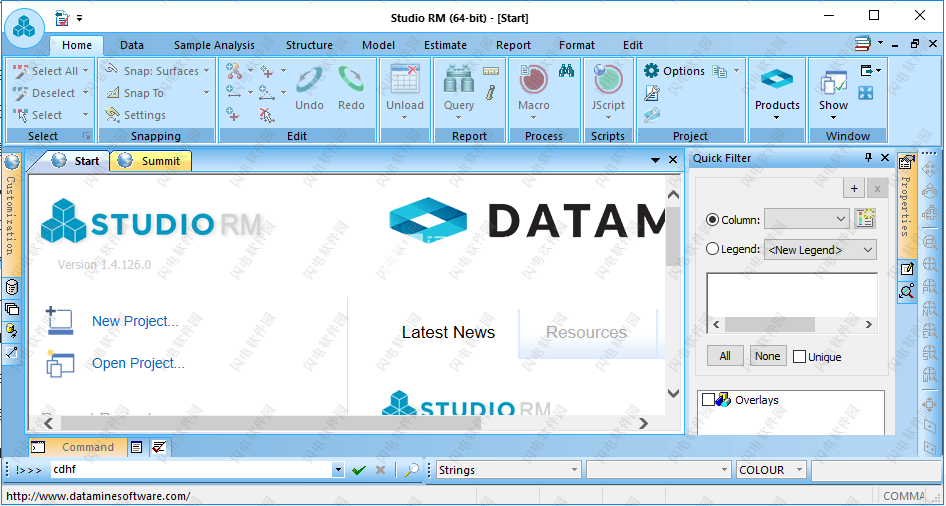
Task: Select the Column radio button
Action: pos(712,220)
